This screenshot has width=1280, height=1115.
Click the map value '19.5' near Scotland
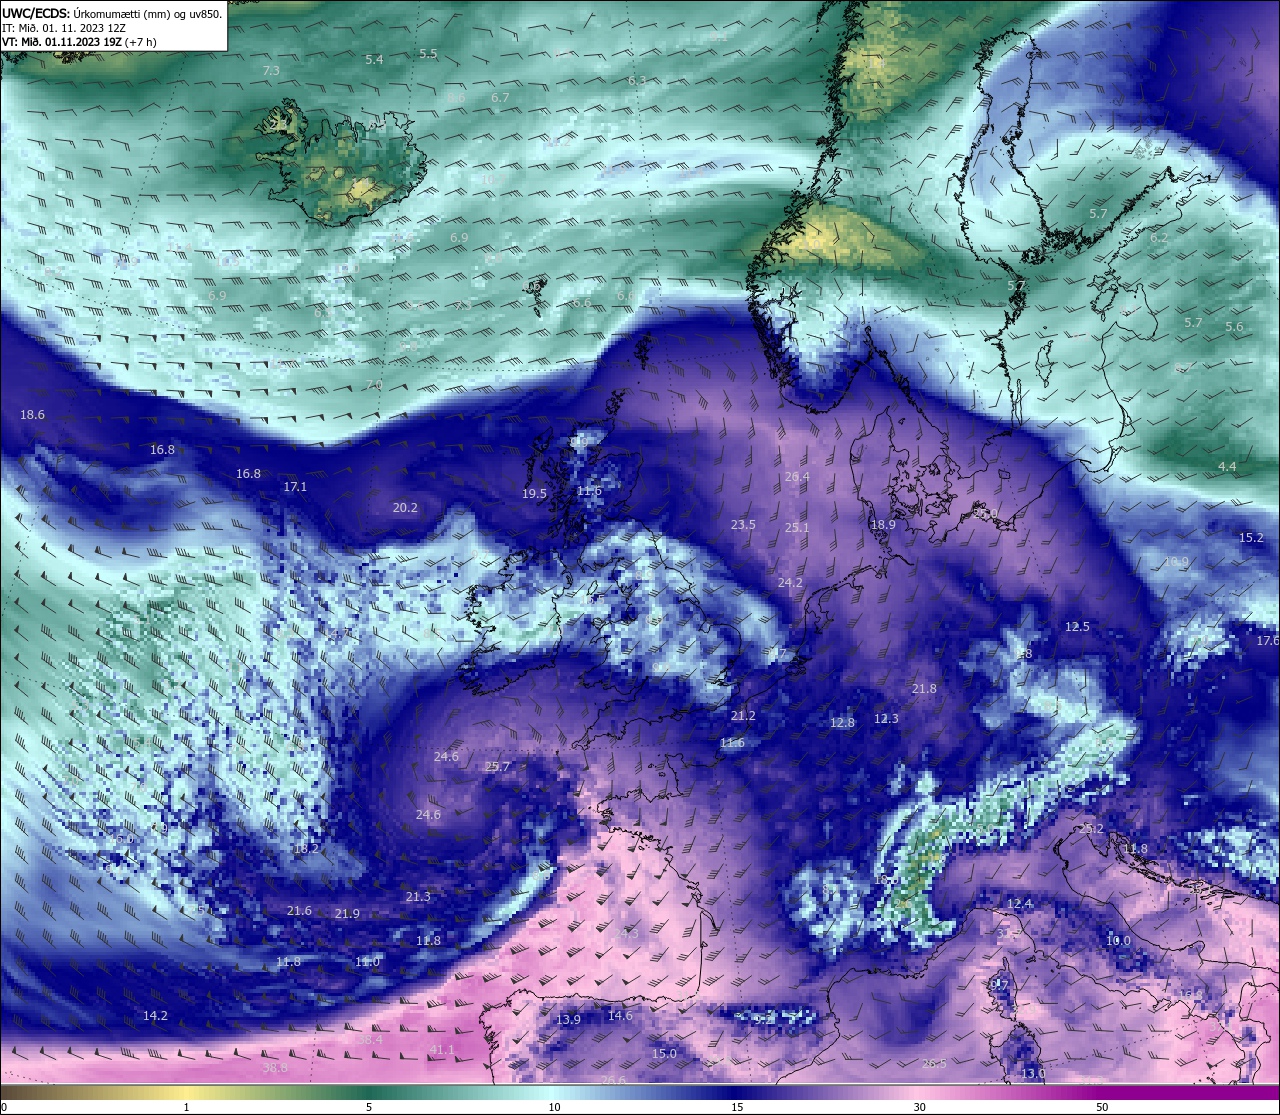[535, 494]
